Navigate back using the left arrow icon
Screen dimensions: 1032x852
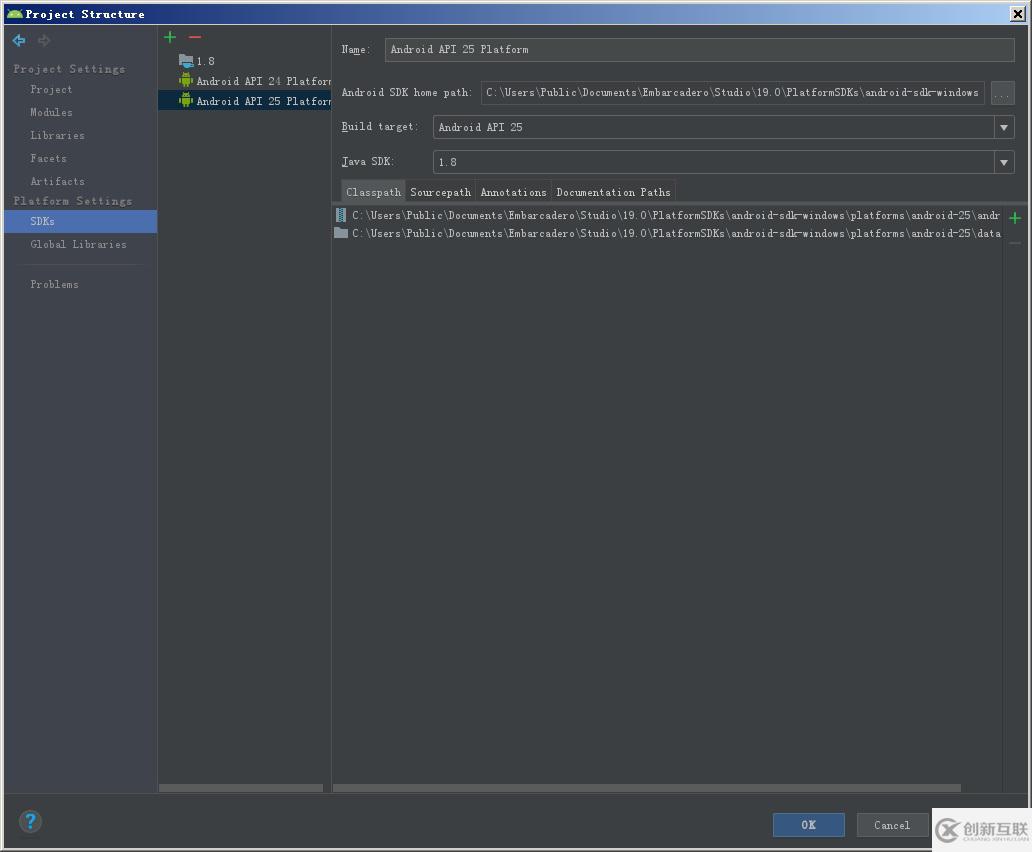click(18, 40)
